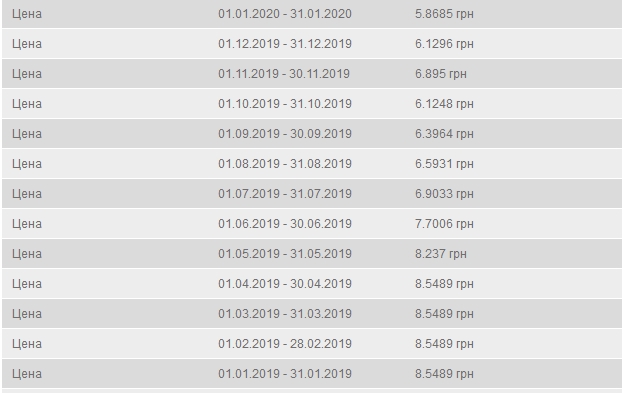Select the 01.08.2019 - 31.08.2019 period
623x393 pixels.
click(x=285, y=164)
